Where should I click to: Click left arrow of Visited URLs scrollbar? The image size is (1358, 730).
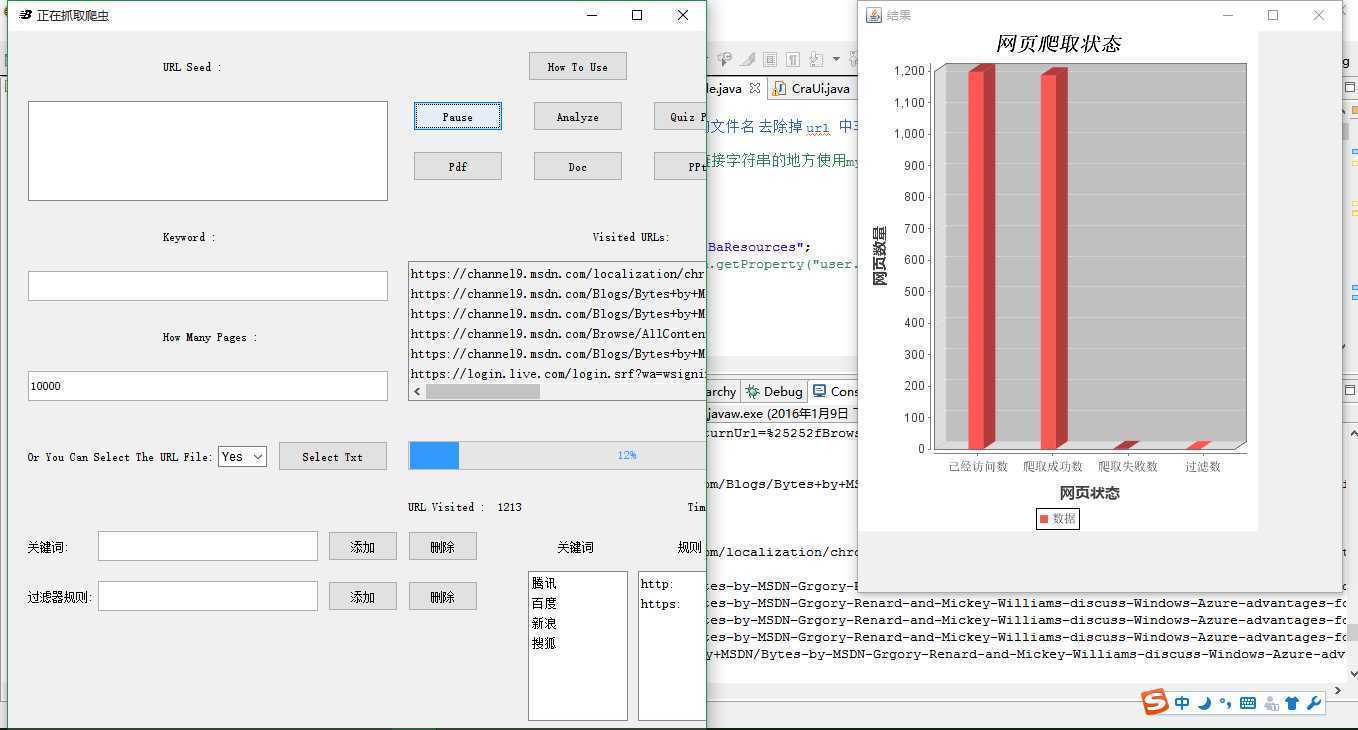pyautogui.click(x=418, y=392)
